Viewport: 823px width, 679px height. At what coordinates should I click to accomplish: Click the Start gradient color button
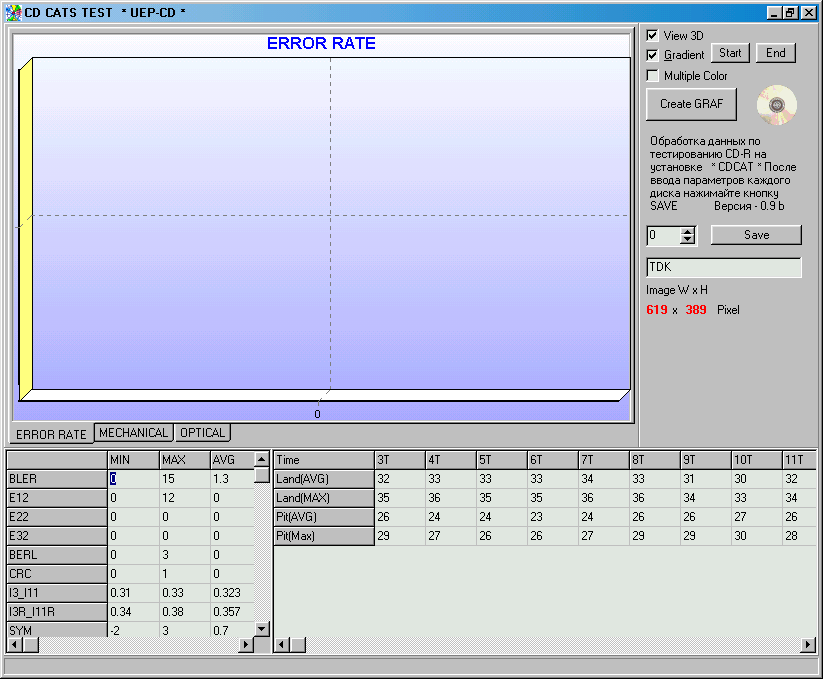pos(730,53)
